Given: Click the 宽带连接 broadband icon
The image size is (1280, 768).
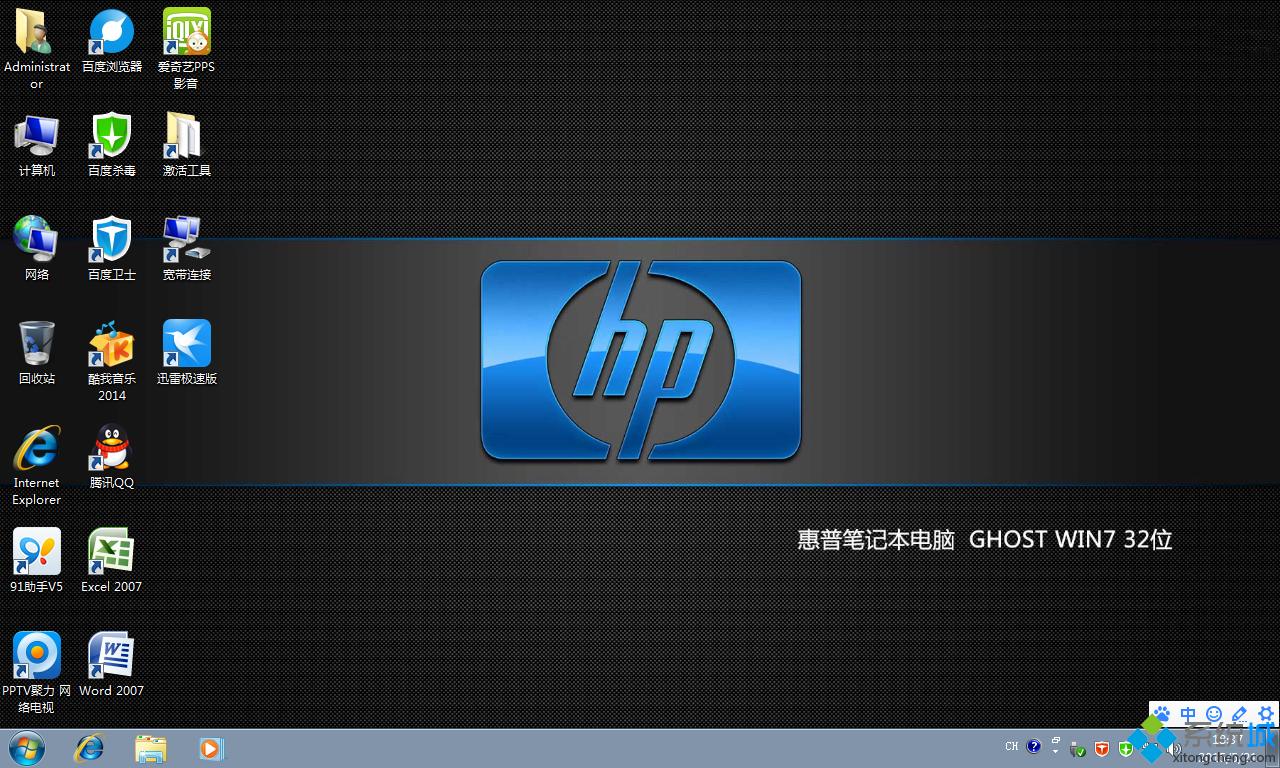Looking at the screenshot, I should click(x=187, y=240).
